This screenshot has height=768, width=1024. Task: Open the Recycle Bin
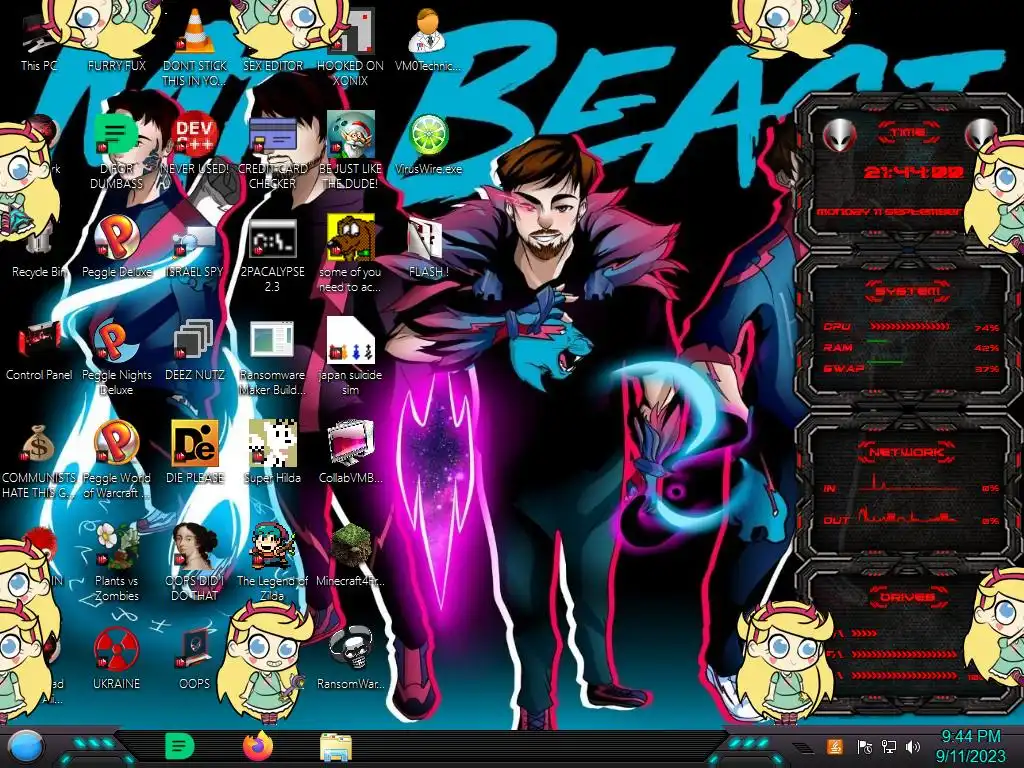pyautogui.click(x=39, y=248)
